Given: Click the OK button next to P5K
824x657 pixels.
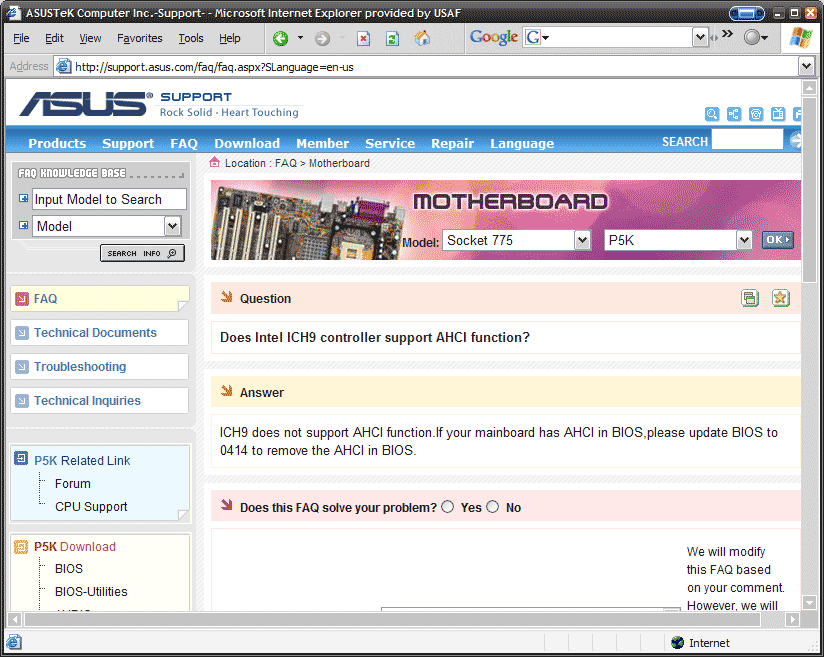Looking at the screenshot, I should 778,240.
